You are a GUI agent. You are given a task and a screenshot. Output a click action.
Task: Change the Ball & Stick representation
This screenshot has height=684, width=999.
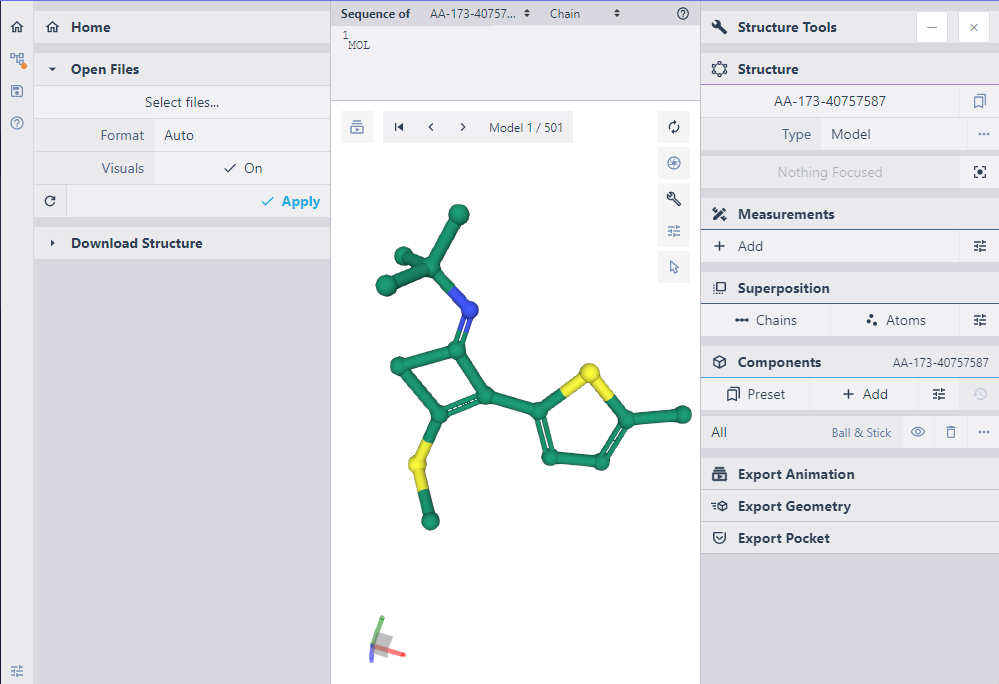(x=861, y=433)
